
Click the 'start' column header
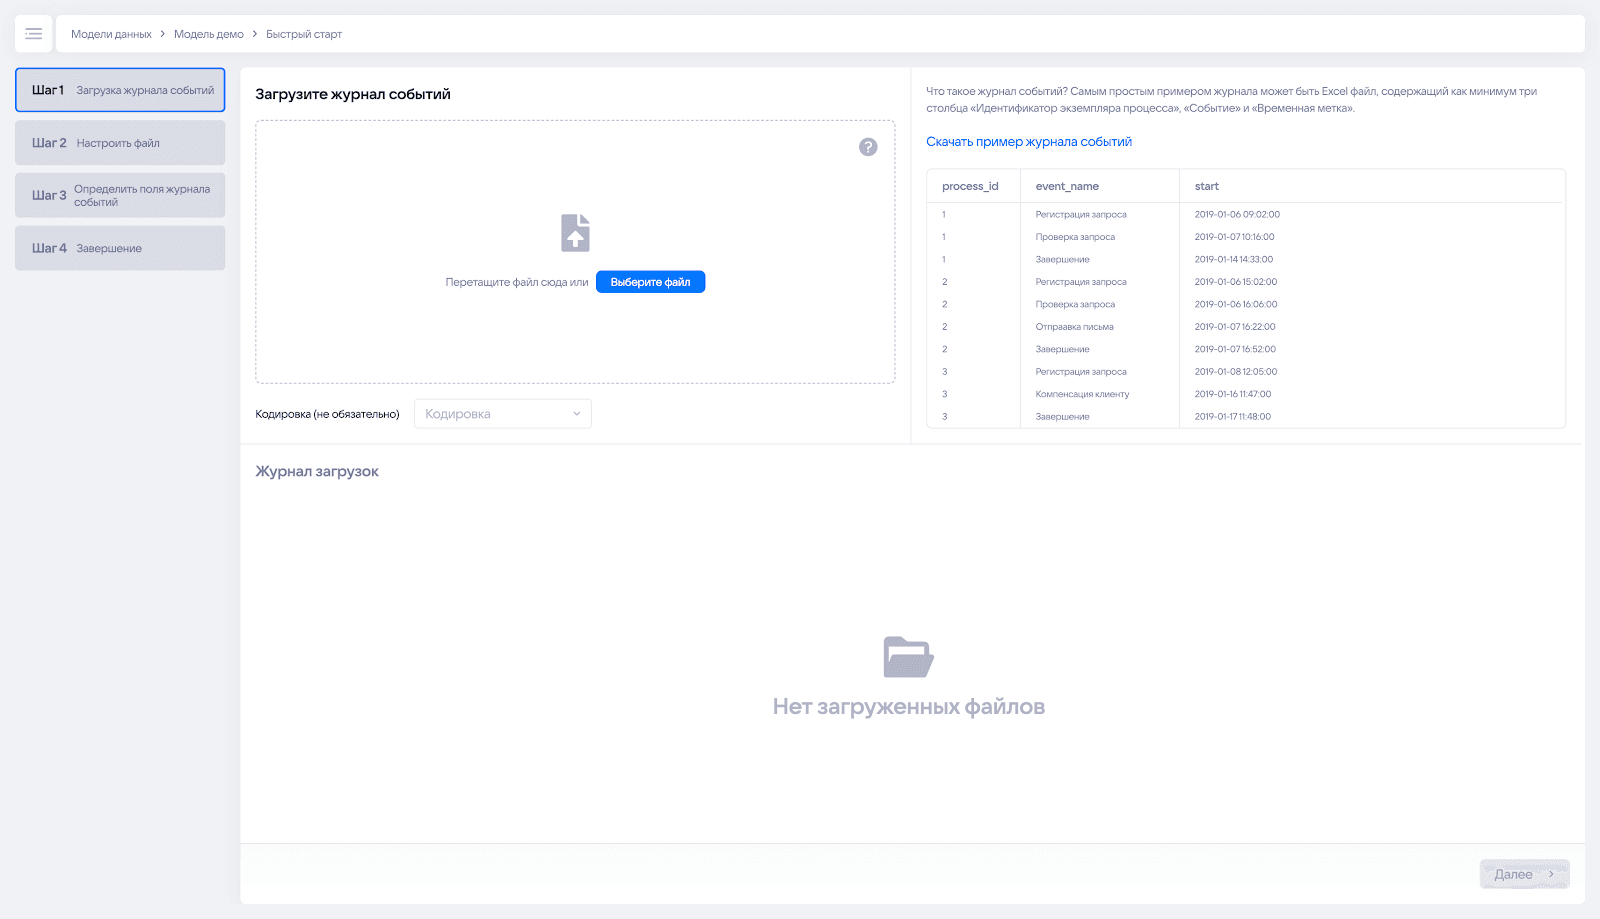(x=1206, y=186)
